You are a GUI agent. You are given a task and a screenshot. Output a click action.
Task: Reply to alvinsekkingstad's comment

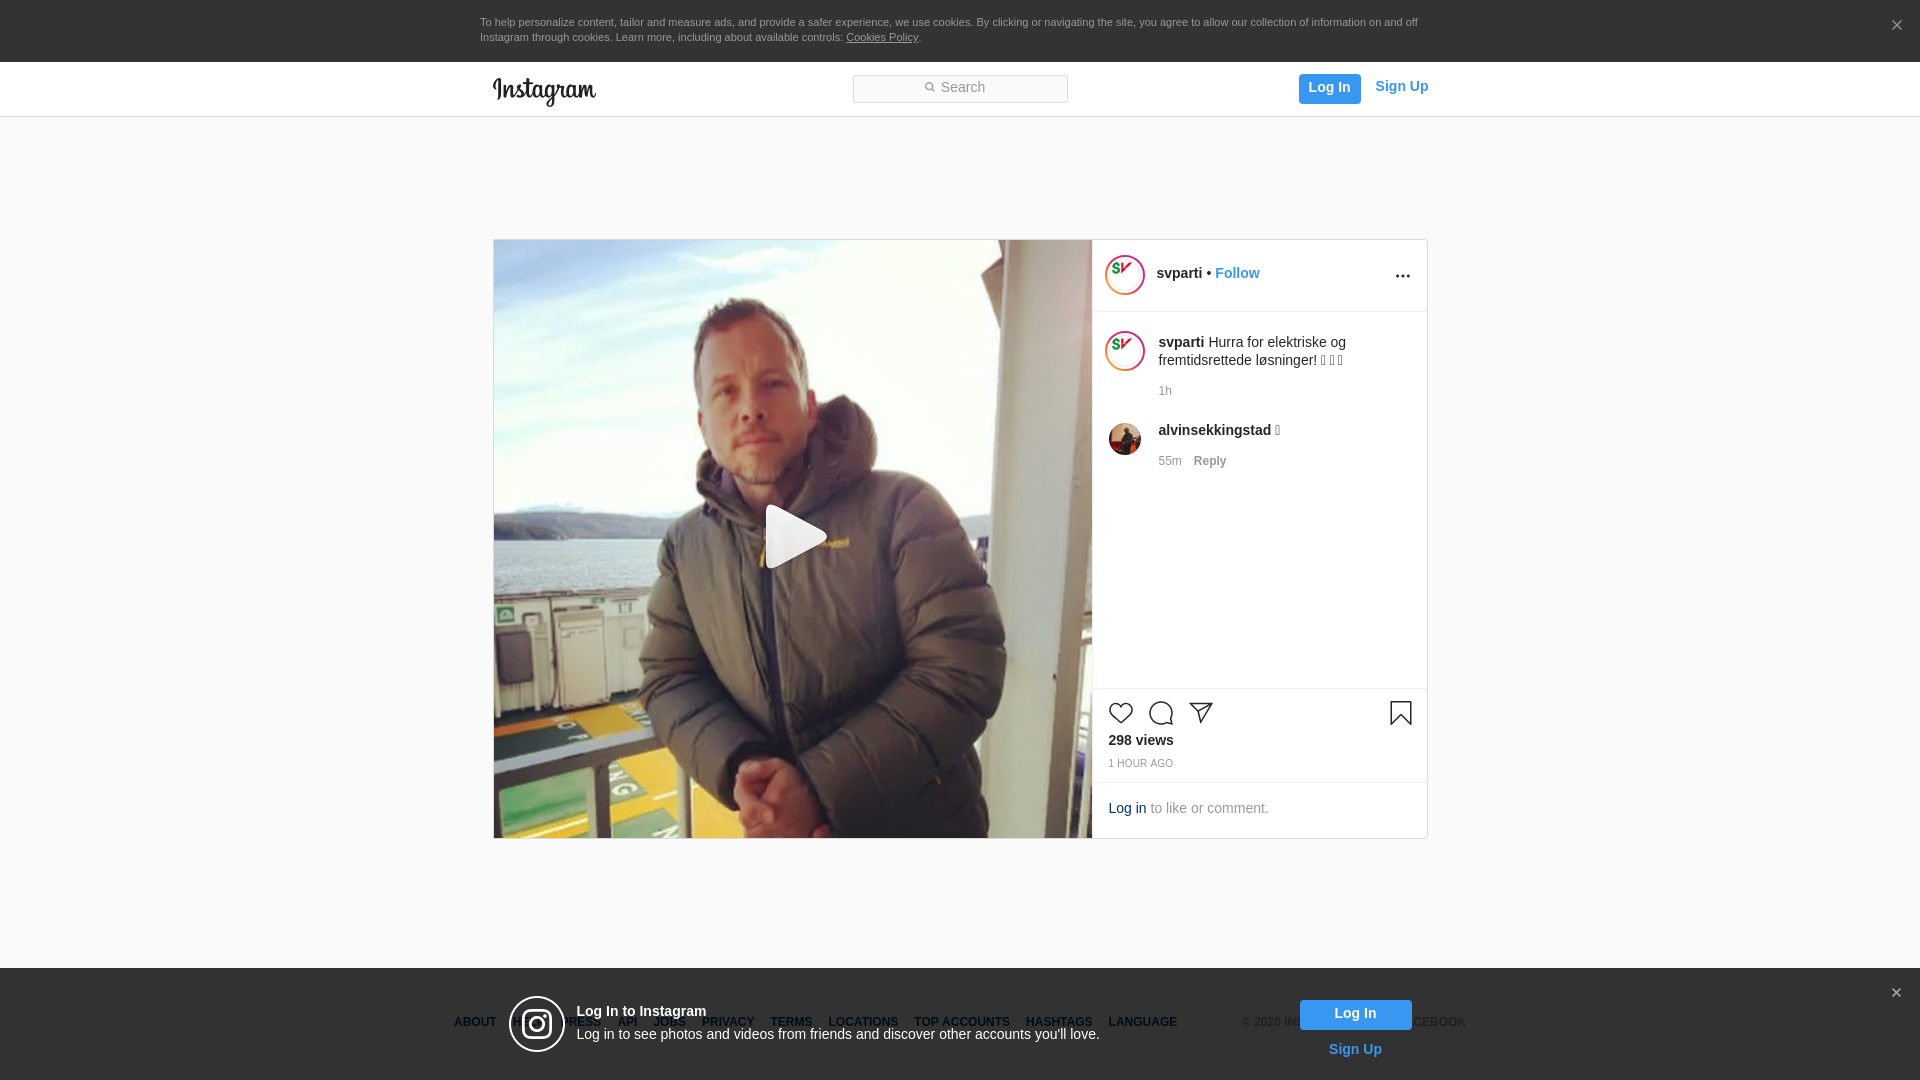point(1210,461)
